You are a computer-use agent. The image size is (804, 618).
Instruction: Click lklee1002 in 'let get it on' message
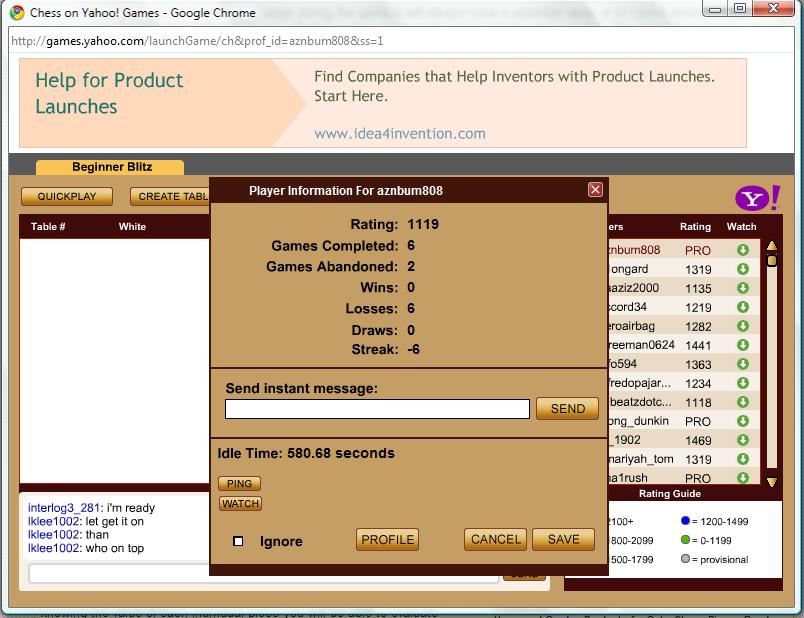[54, 521]
